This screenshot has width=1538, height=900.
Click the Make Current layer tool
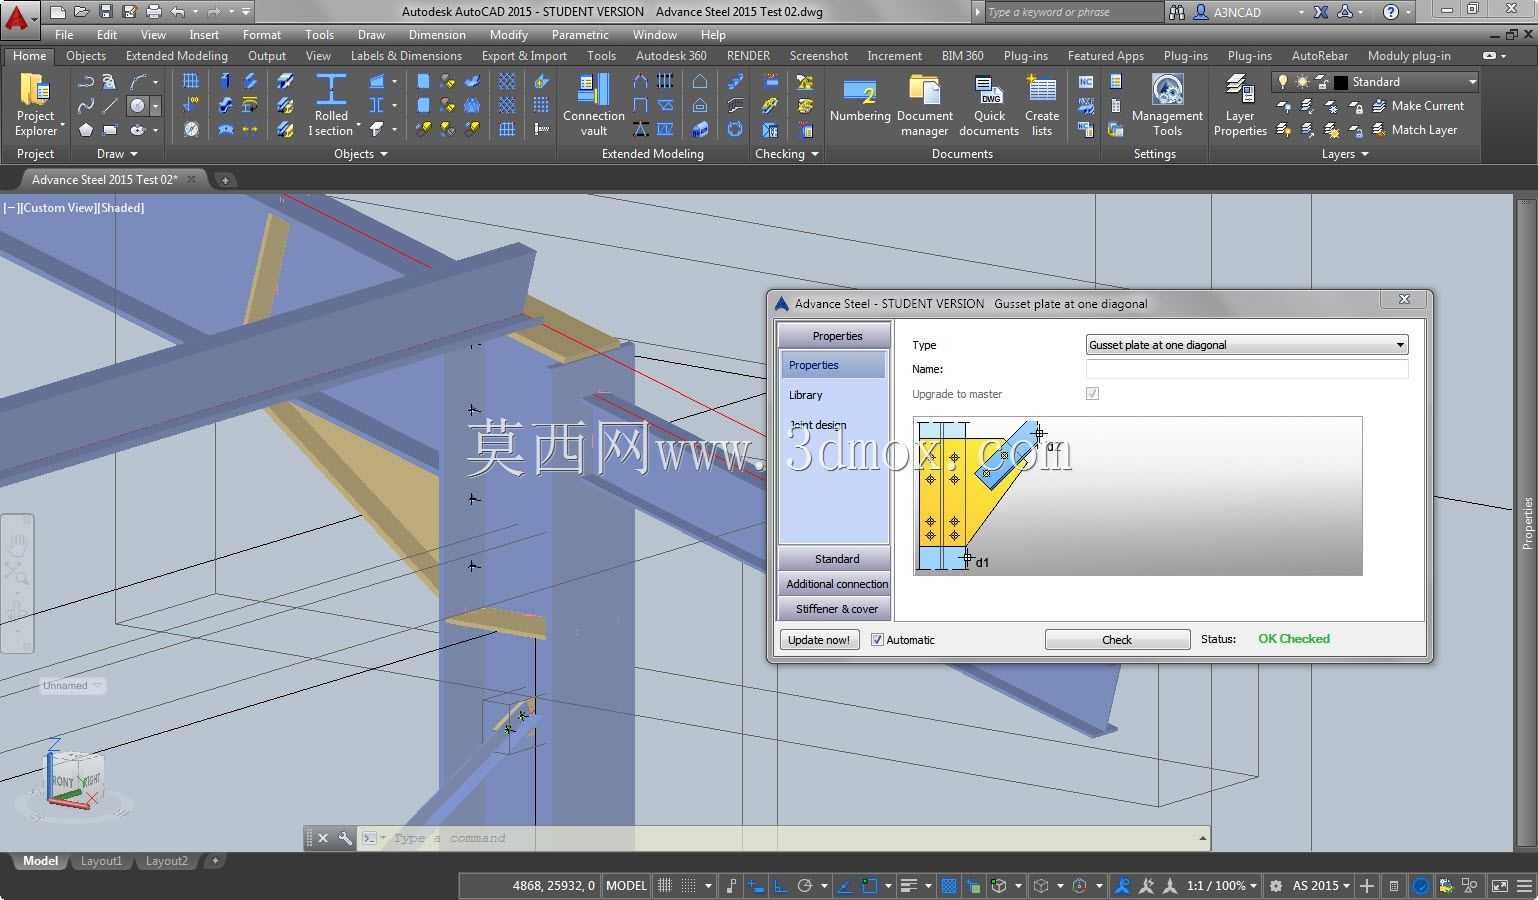click(x=1417, y=106)
